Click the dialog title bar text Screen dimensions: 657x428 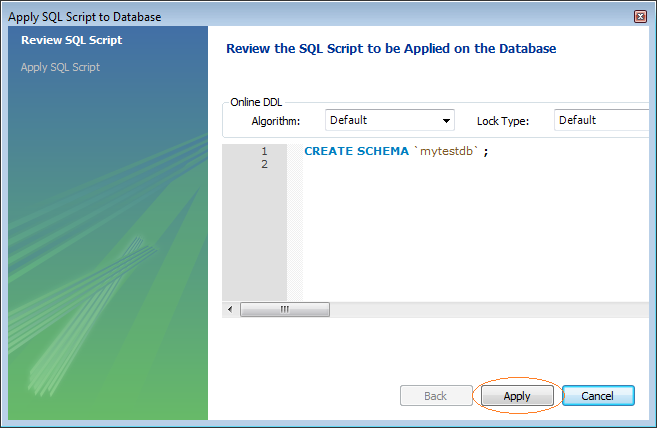pos(85,17)
